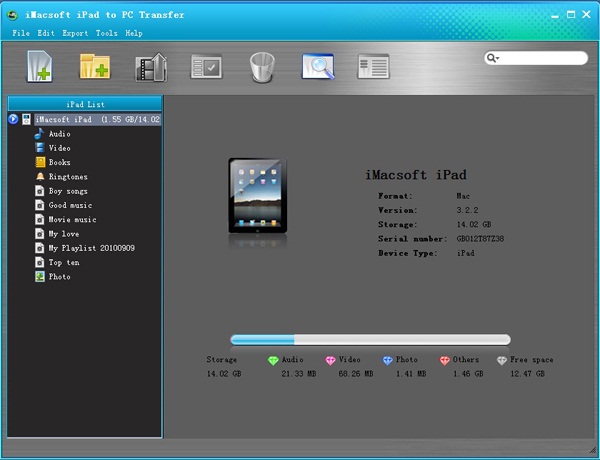The image size is (600, 460).
Task: Click the window resize grip corner
Action: [593, 449]
